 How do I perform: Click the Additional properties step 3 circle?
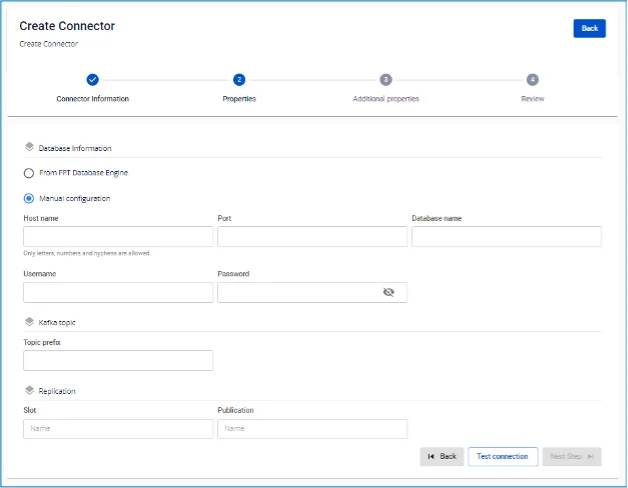tap(386, 80)
